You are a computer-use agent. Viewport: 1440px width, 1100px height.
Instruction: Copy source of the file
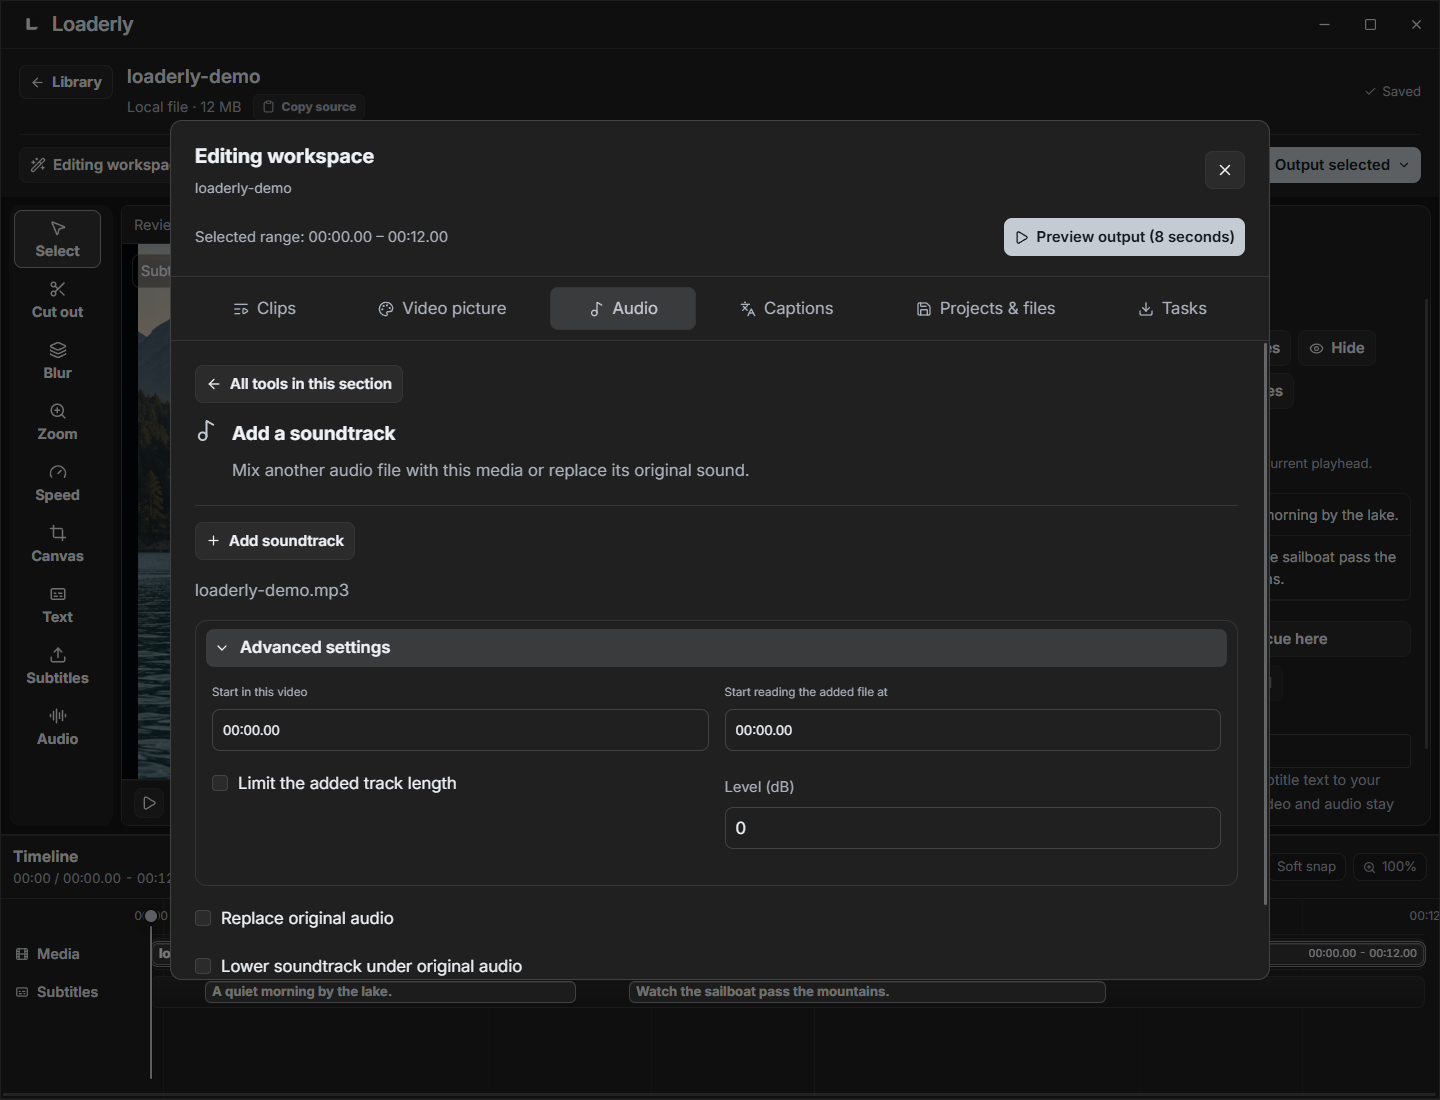click(x=309, y=107)
